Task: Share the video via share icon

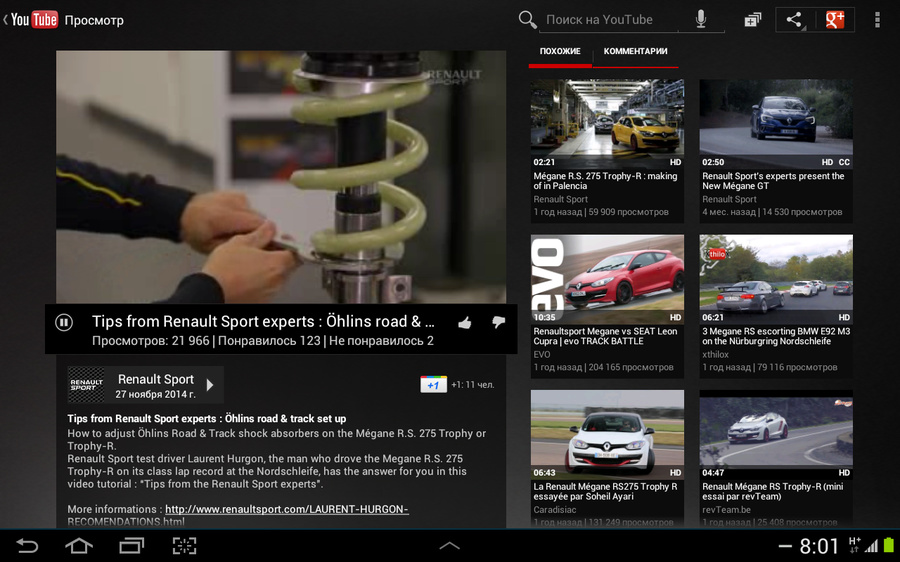Action: point(794,20)
